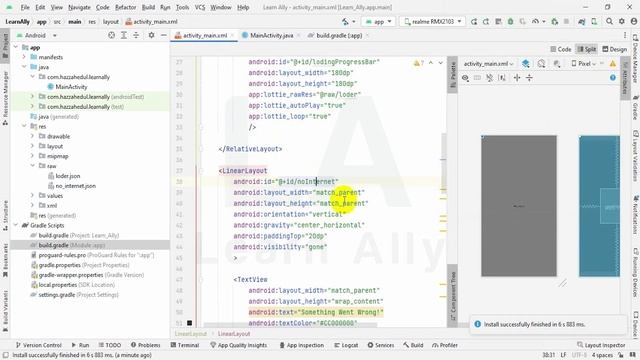Image resolution: width=640 pixels, height=360 pixels.
Task: Click Select Opened File target icon in Project panel
Action: coord(111,36)
